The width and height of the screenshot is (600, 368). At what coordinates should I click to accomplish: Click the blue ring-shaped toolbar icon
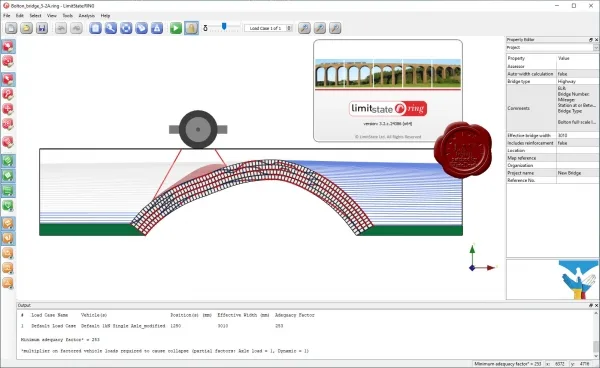coord(126,28)
